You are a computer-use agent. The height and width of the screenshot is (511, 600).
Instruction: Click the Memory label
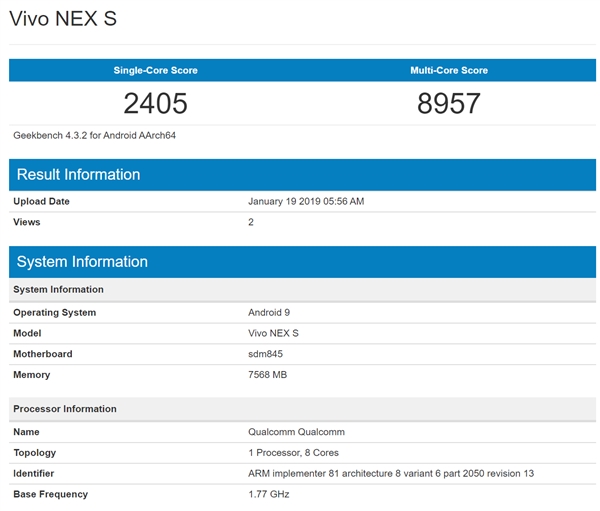click(x=32, y=375)
